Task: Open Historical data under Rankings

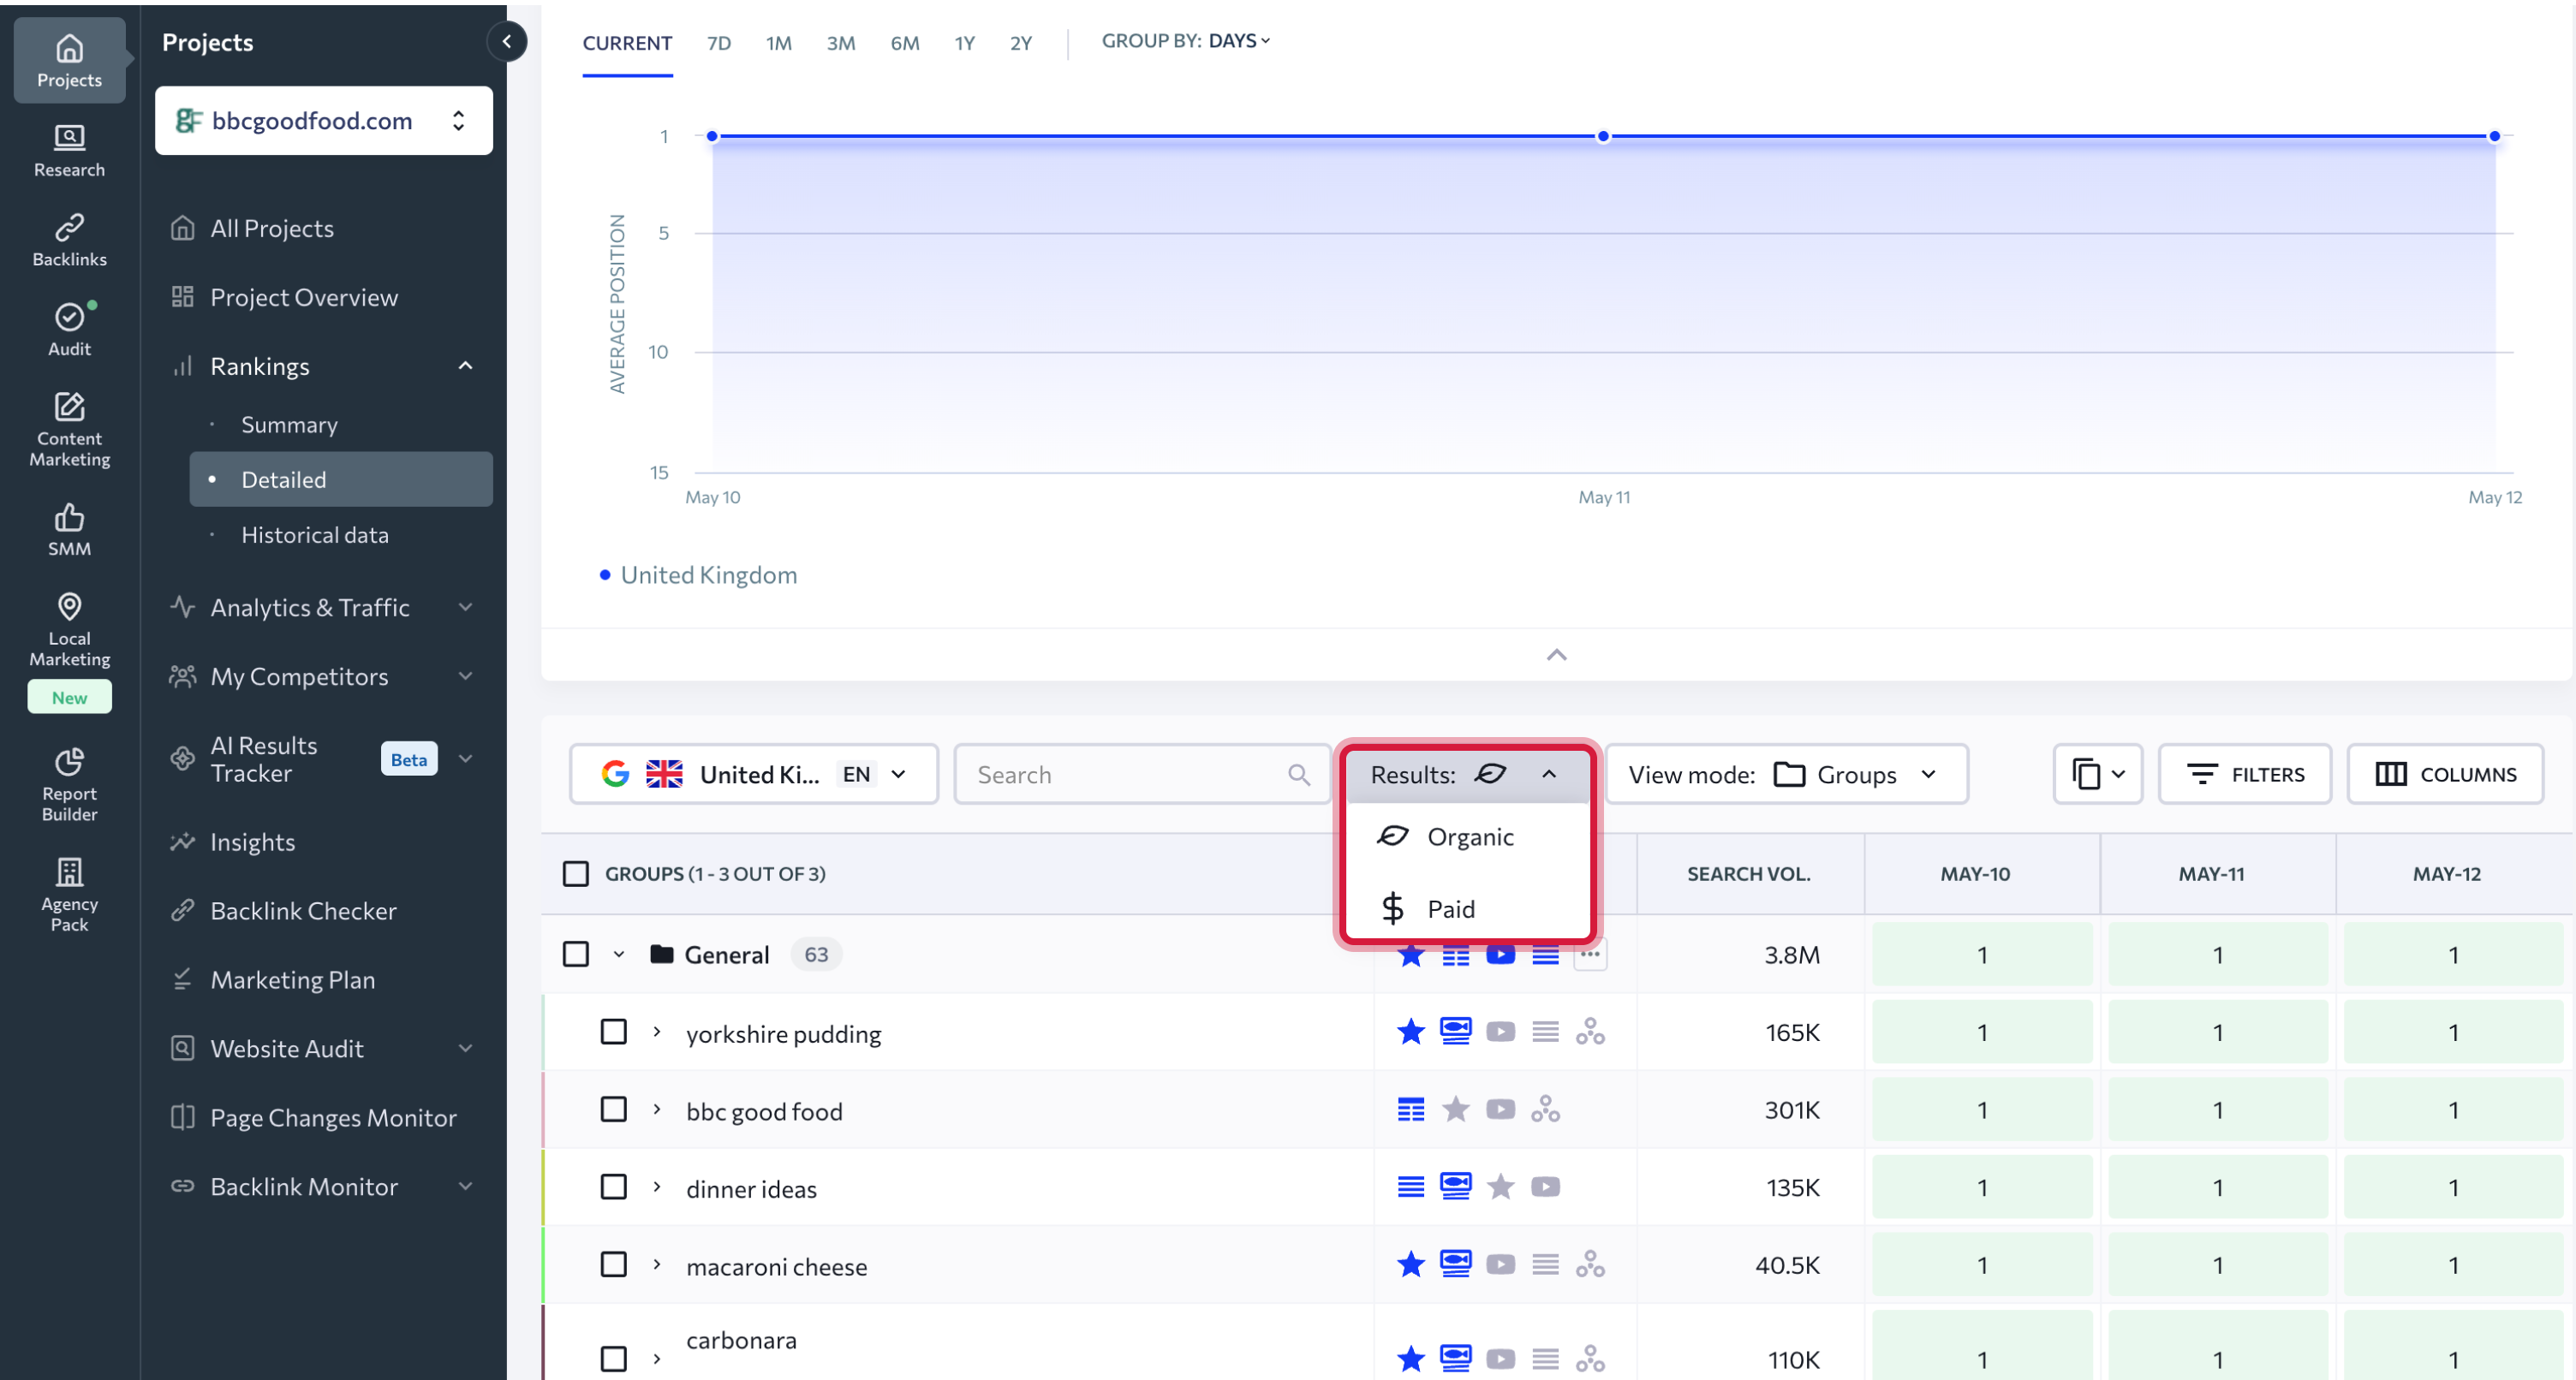Action: coord(314,534)
